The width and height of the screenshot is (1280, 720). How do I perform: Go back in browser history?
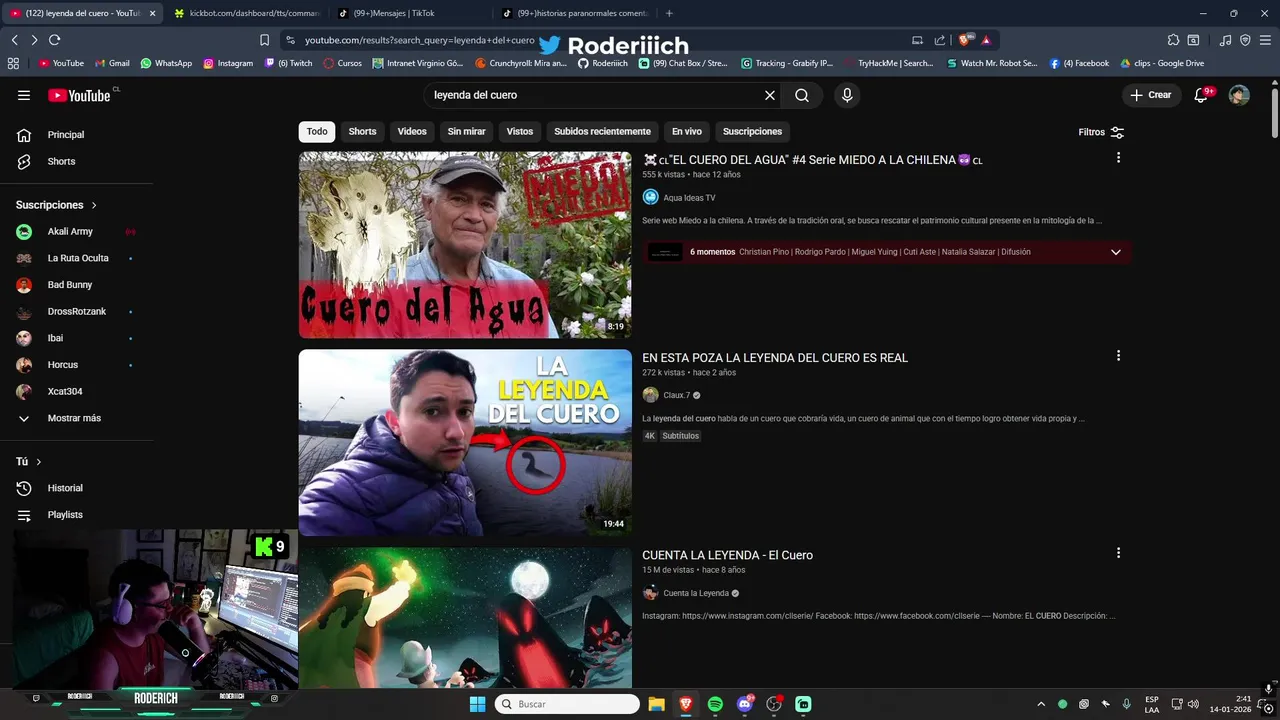click(x=15, y=40)
